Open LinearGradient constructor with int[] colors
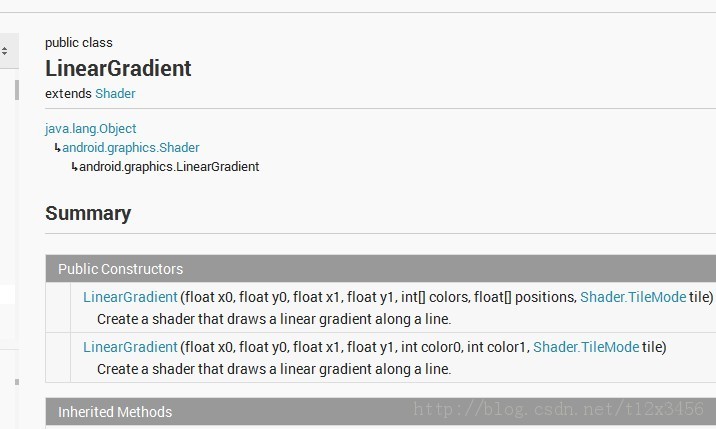This screenshot has width=716, height=429. pos(130,297)
